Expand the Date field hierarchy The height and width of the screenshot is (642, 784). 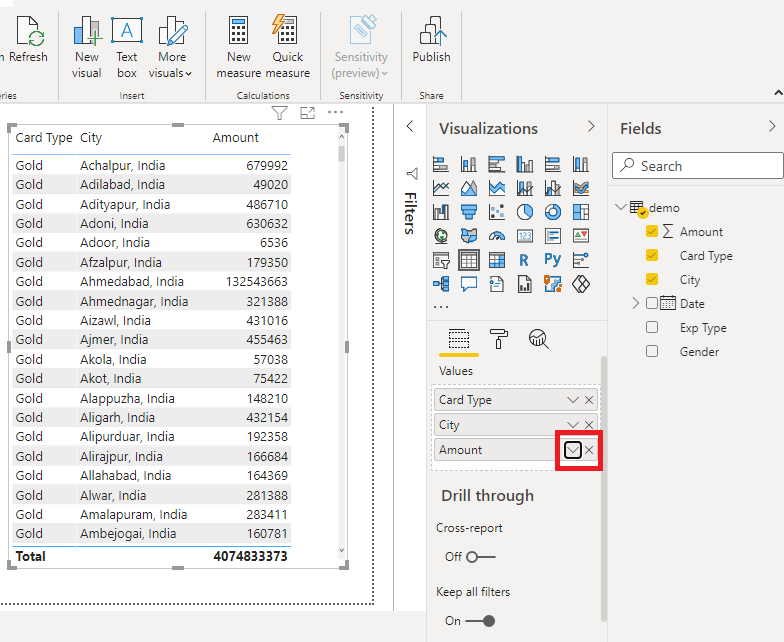coord(635,303)
